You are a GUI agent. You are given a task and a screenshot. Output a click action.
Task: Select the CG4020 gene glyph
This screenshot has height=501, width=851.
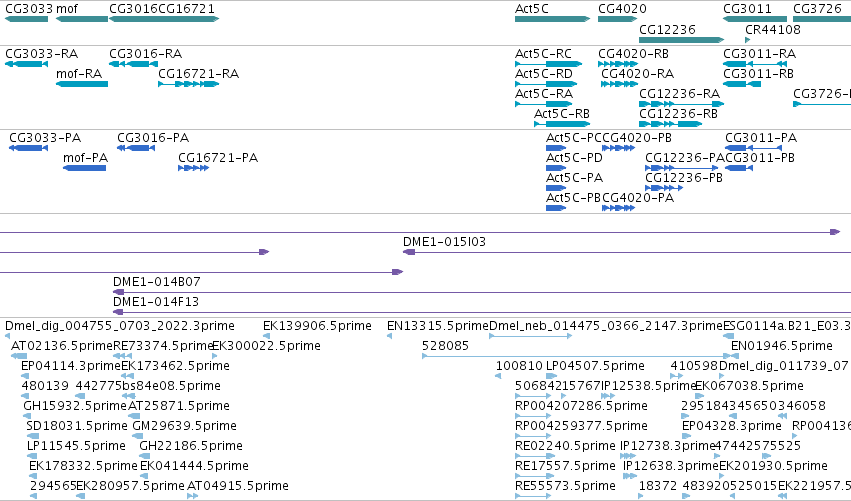617,19
